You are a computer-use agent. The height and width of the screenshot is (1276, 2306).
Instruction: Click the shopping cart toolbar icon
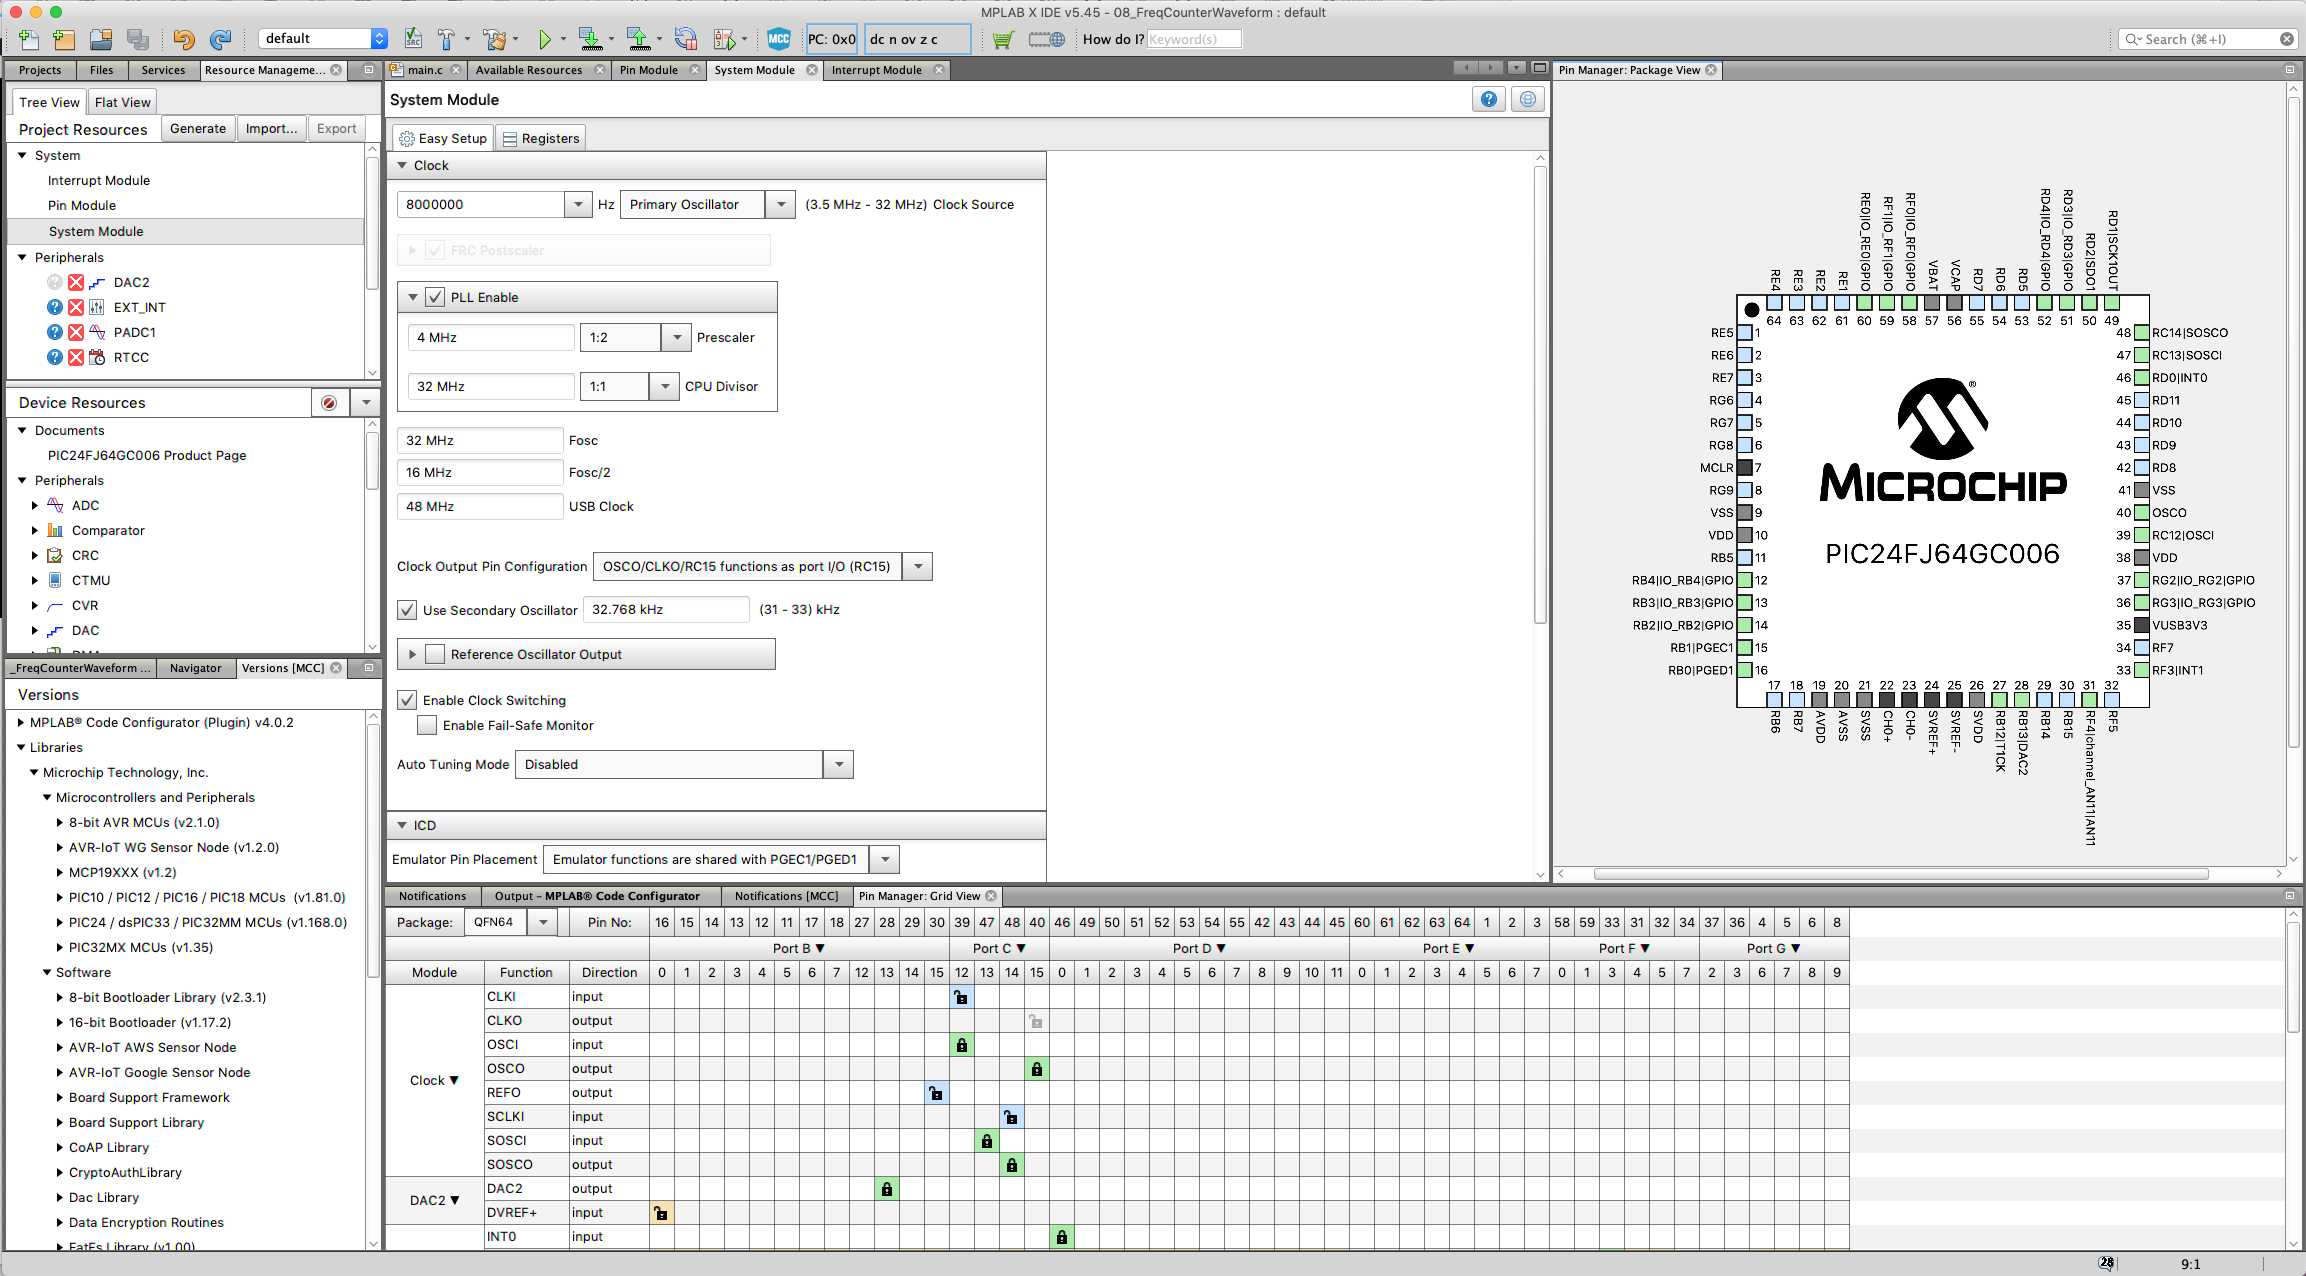tap(1003, 39)
